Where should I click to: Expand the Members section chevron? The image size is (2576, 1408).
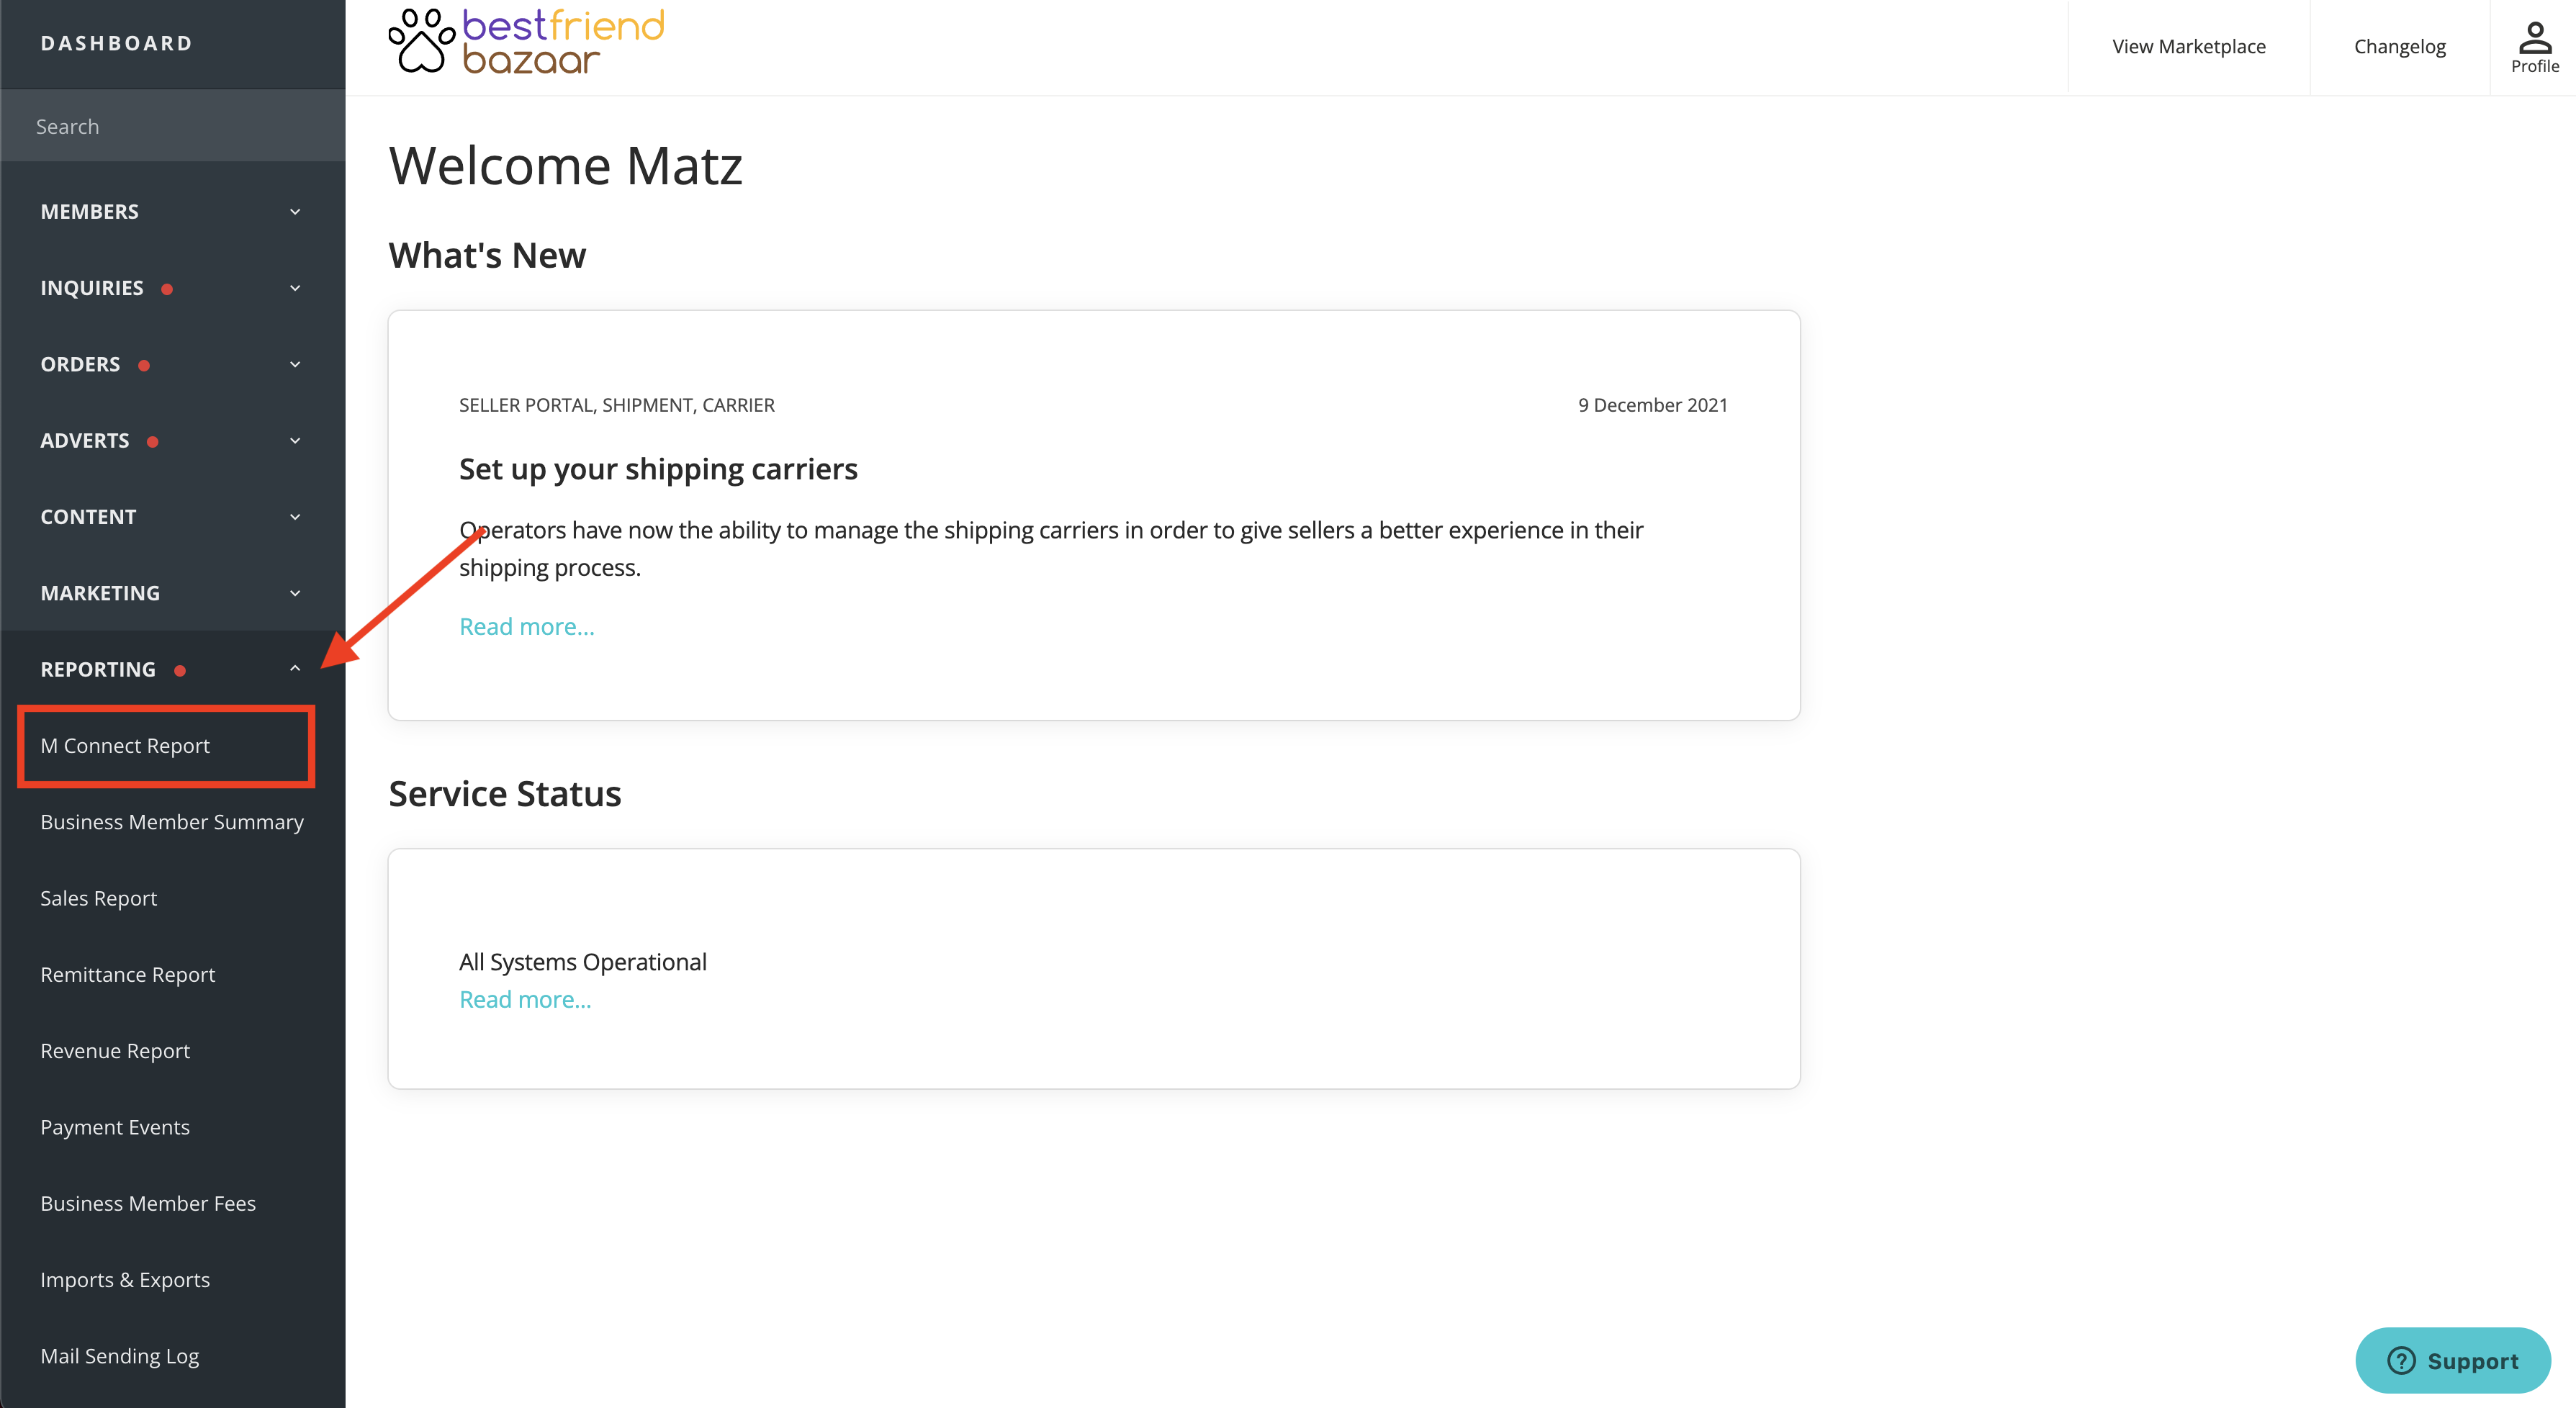tap(295, 211)
